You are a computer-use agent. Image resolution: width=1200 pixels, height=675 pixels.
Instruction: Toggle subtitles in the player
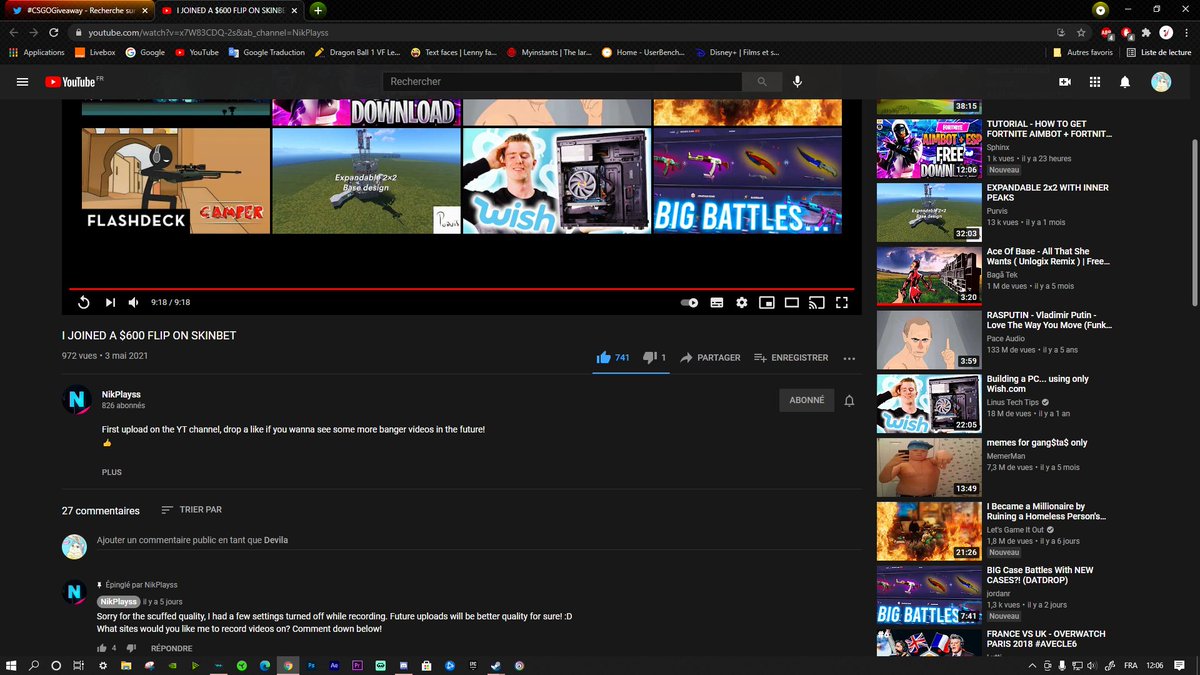pyautogui.click(x=717, y=302)
